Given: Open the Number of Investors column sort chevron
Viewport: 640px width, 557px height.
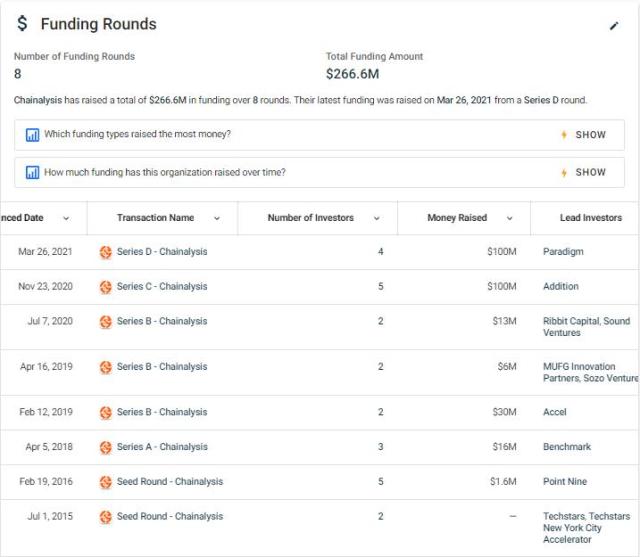Looking at the screenshot, I should point(376,218).
